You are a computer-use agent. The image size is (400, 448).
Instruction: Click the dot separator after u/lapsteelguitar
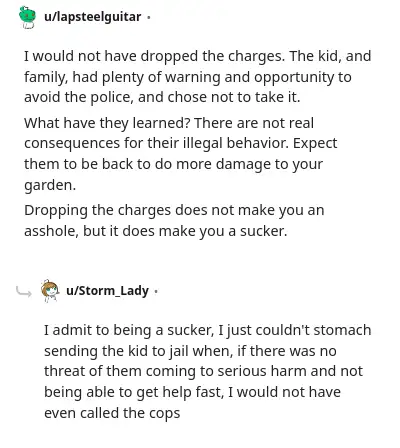[x=149, y=17]
